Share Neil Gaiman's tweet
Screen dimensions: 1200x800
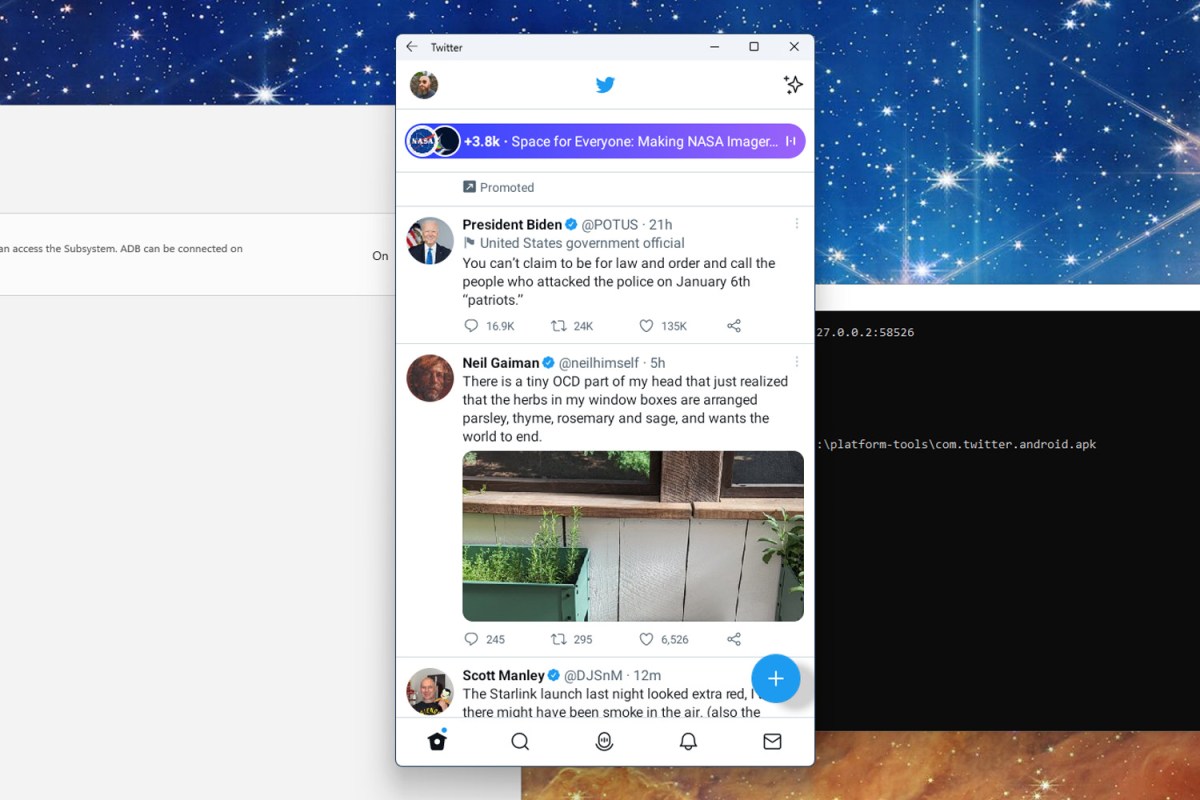733,639
